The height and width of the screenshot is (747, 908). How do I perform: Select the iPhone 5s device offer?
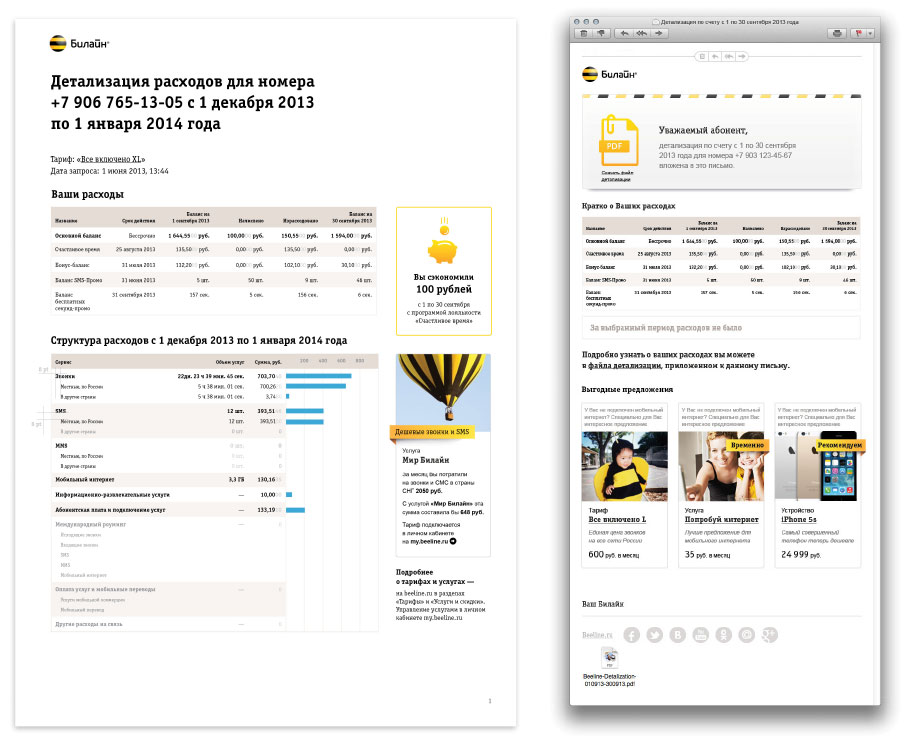click(x=805, y=520)
